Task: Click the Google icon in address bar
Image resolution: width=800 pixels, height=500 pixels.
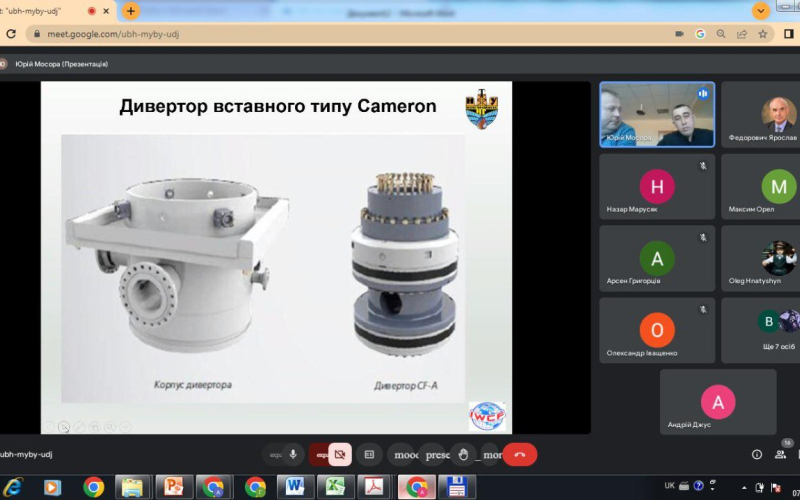Action: 700,34
